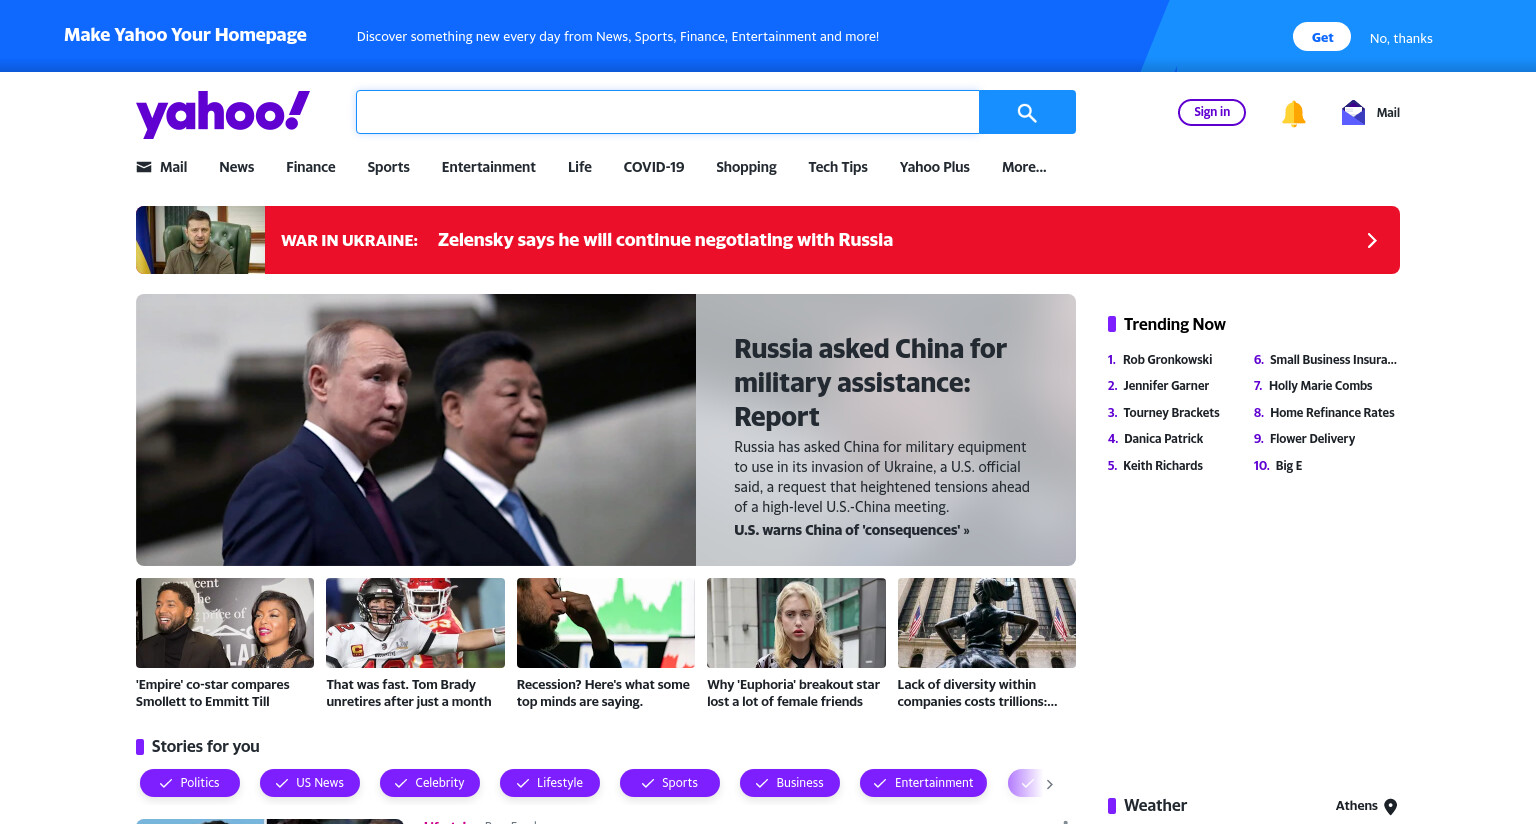Click Zelensky thumbnail in the red banner
Screen dimensions: 1536x824
[x=200, y=240]
